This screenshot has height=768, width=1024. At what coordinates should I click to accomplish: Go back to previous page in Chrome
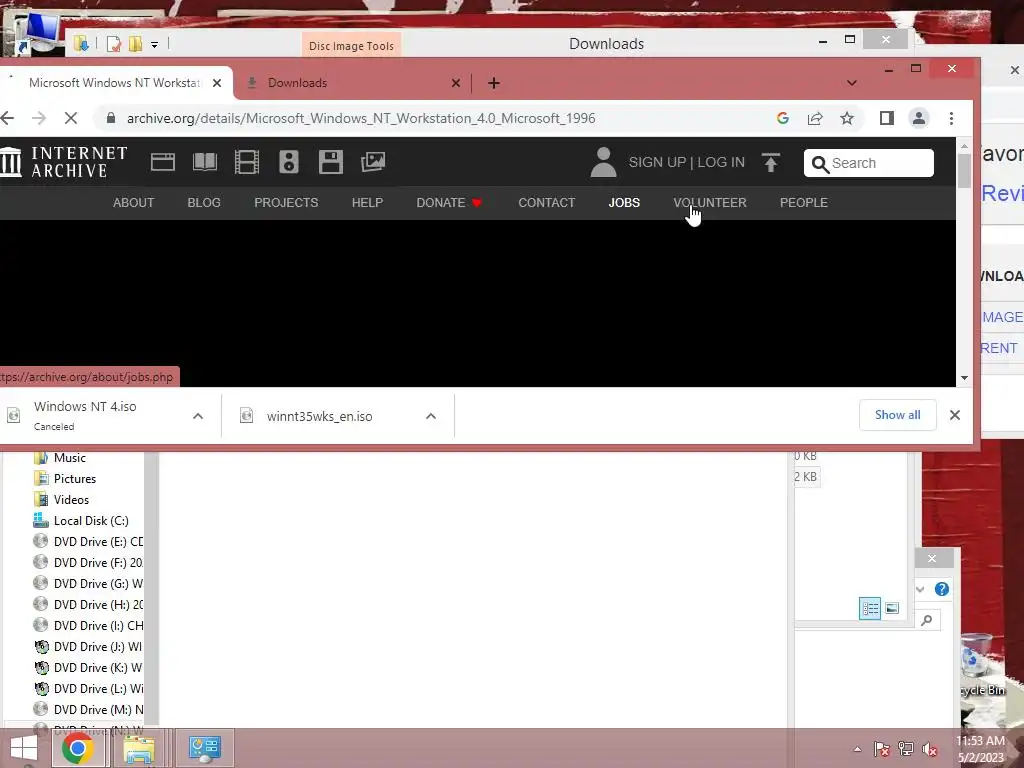coord(8,118)
